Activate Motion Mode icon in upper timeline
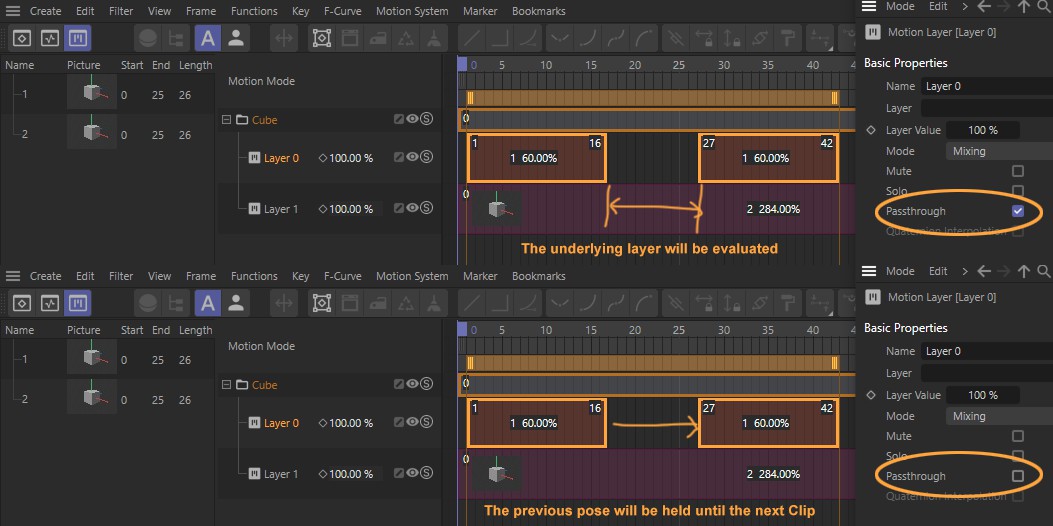The image size is (1053, 526). [78, 38]
